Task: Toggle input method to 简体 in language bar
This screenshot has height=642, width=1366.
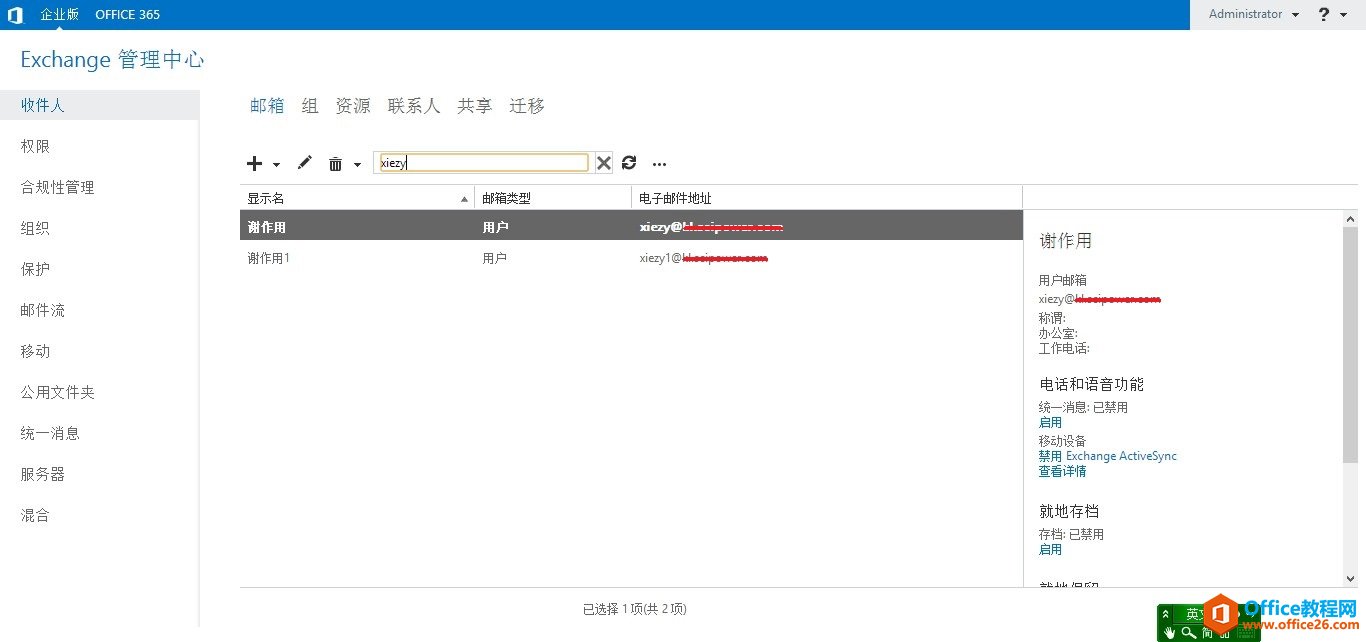Action: pos(1206,633)
